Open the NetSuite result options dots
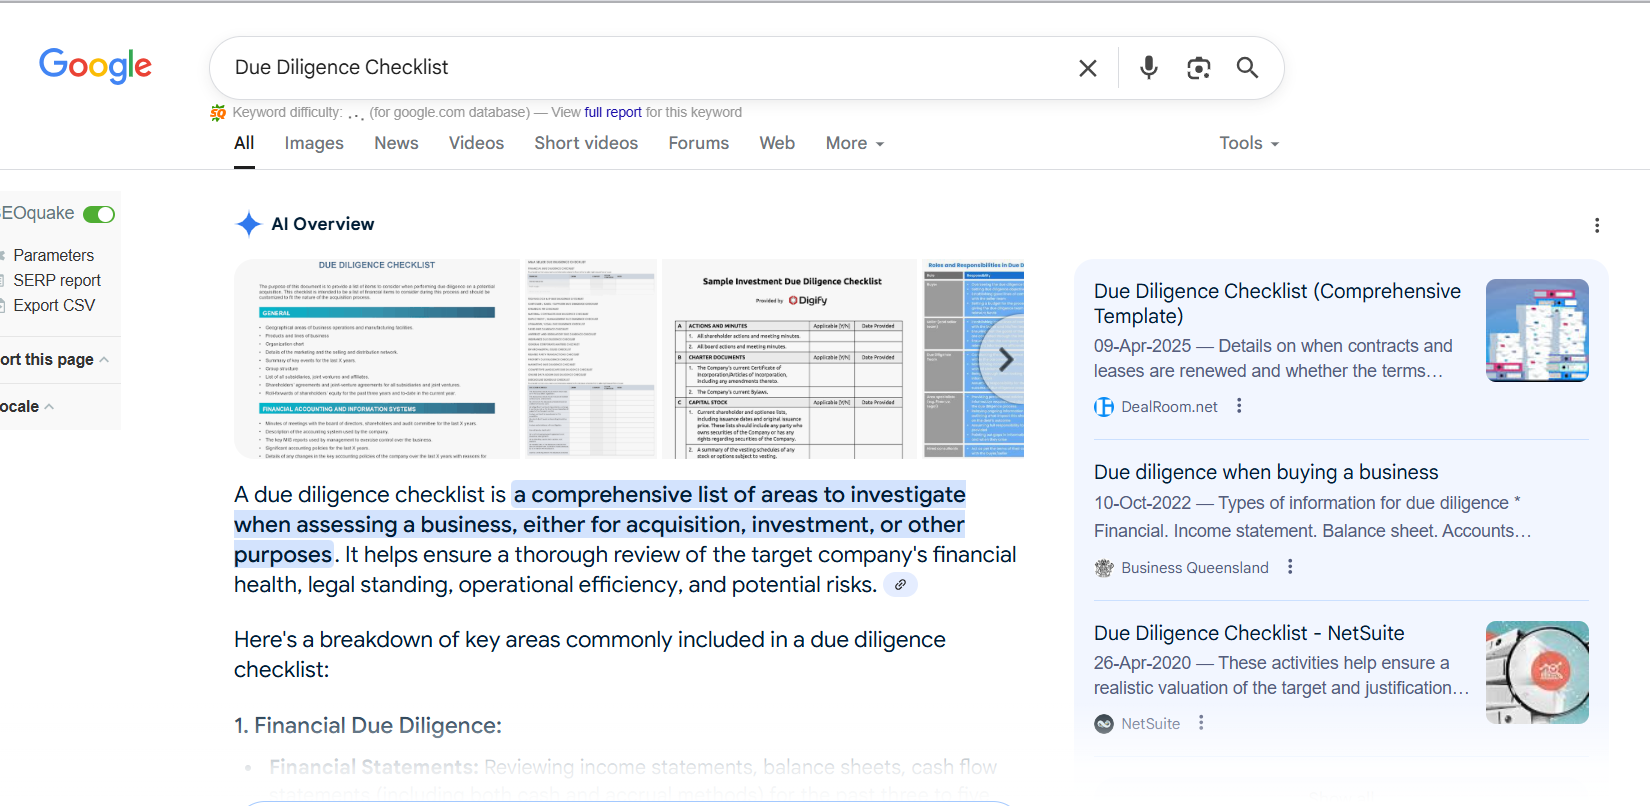 tap(1201, 723)
